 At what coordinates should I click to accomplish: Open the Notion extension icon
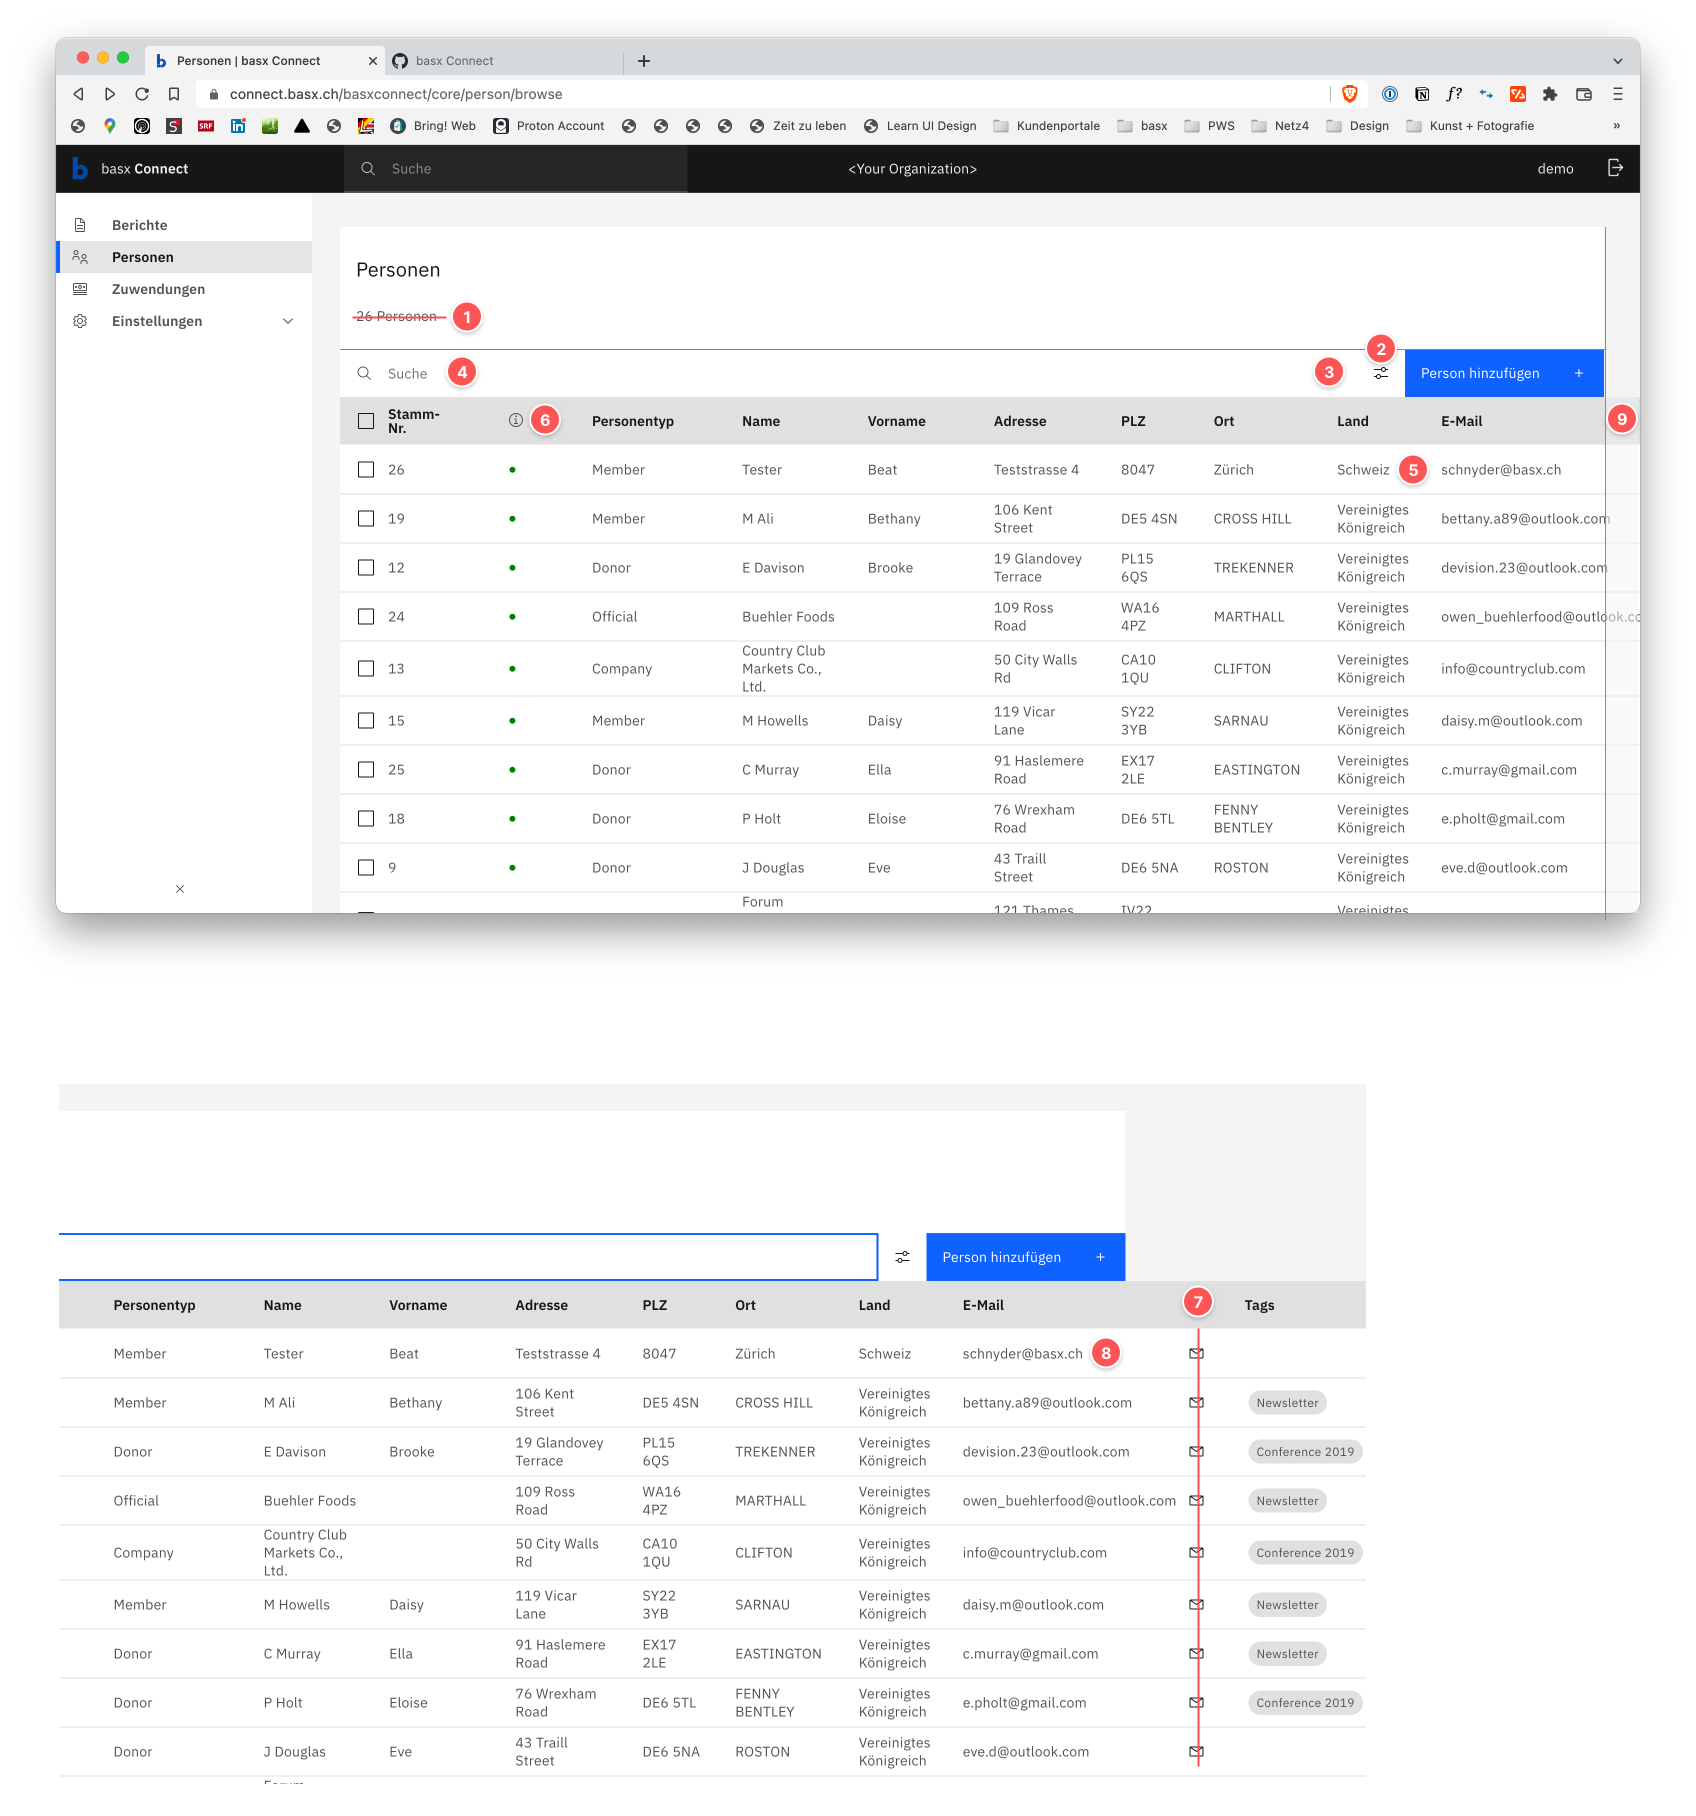[1422, 94]
